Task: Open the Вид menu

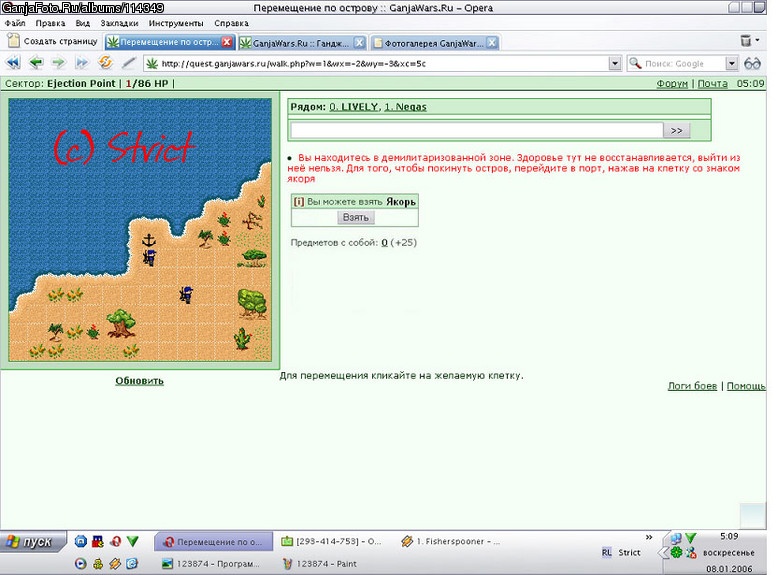Action: [x=82, y=23]
